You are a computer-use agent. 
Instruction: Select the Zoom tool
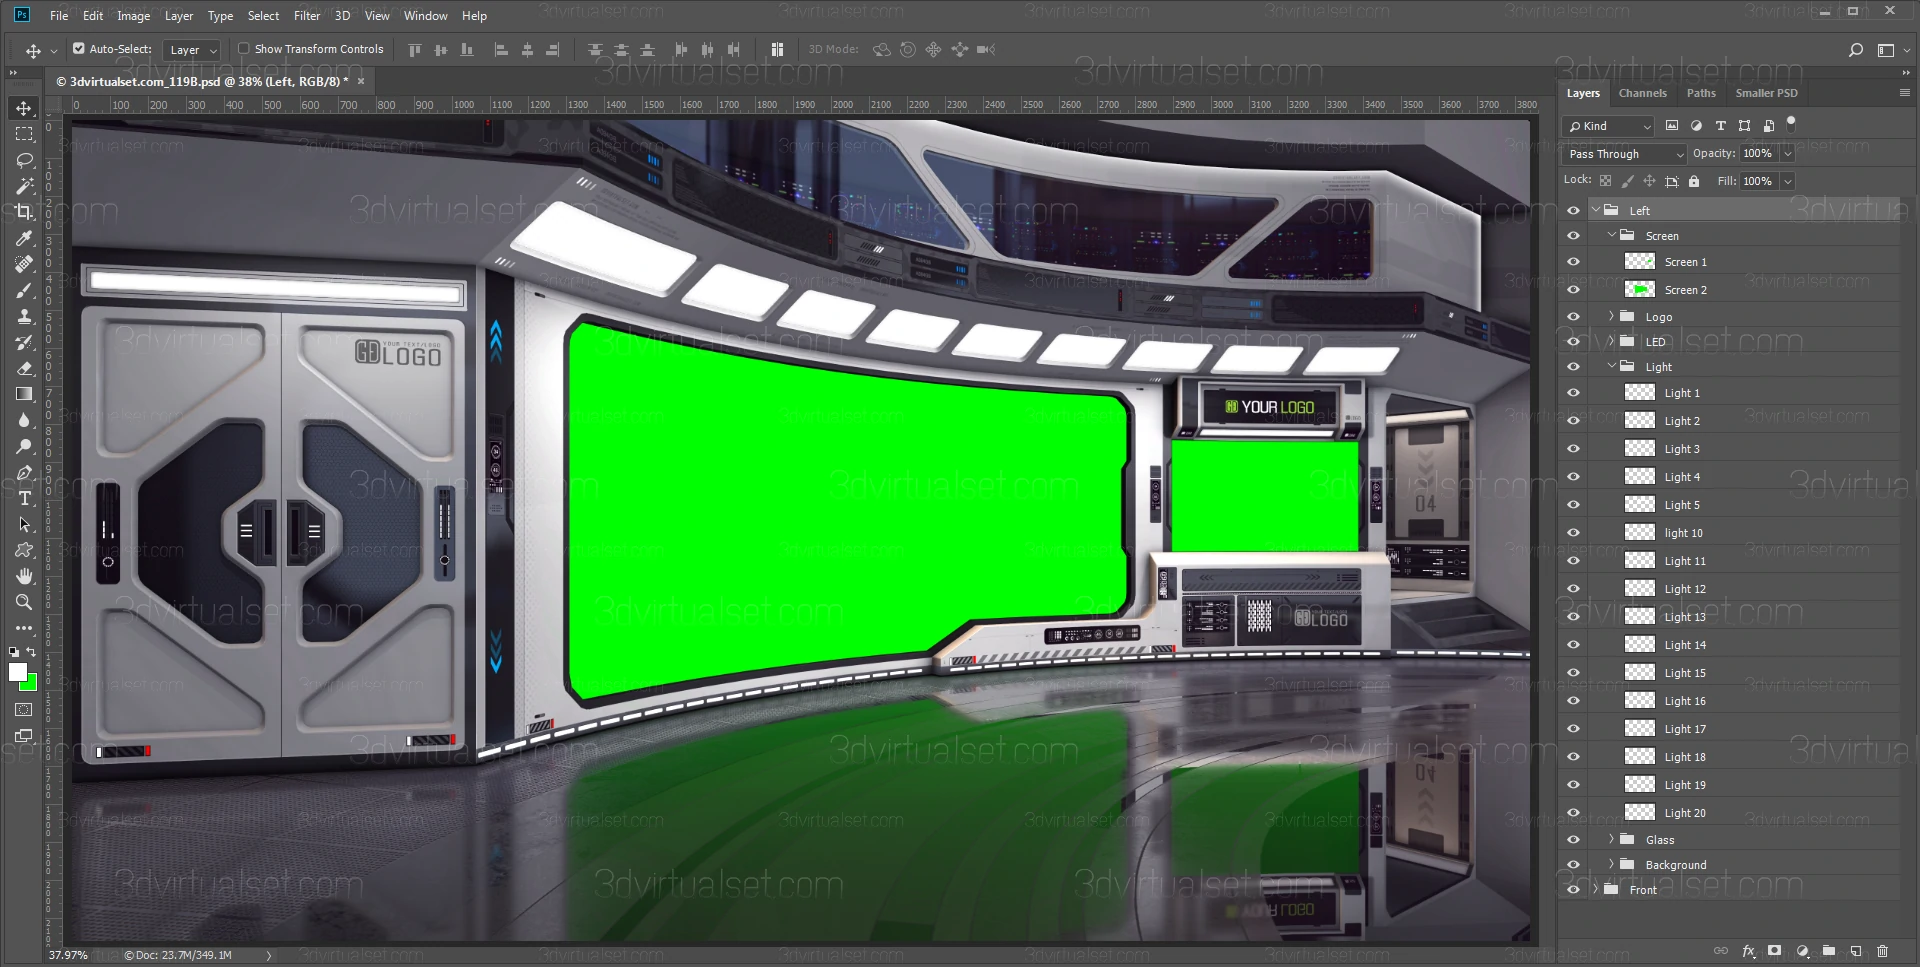click(24, 602)
